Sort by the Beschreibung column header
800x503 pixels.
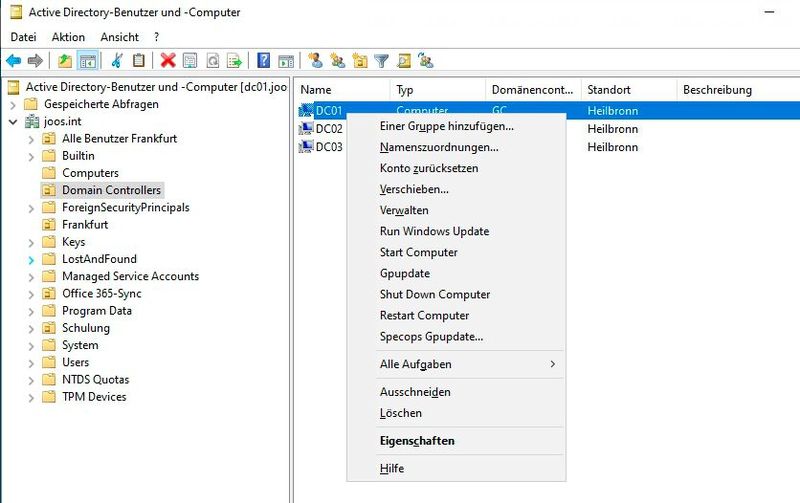coord(738,90)
